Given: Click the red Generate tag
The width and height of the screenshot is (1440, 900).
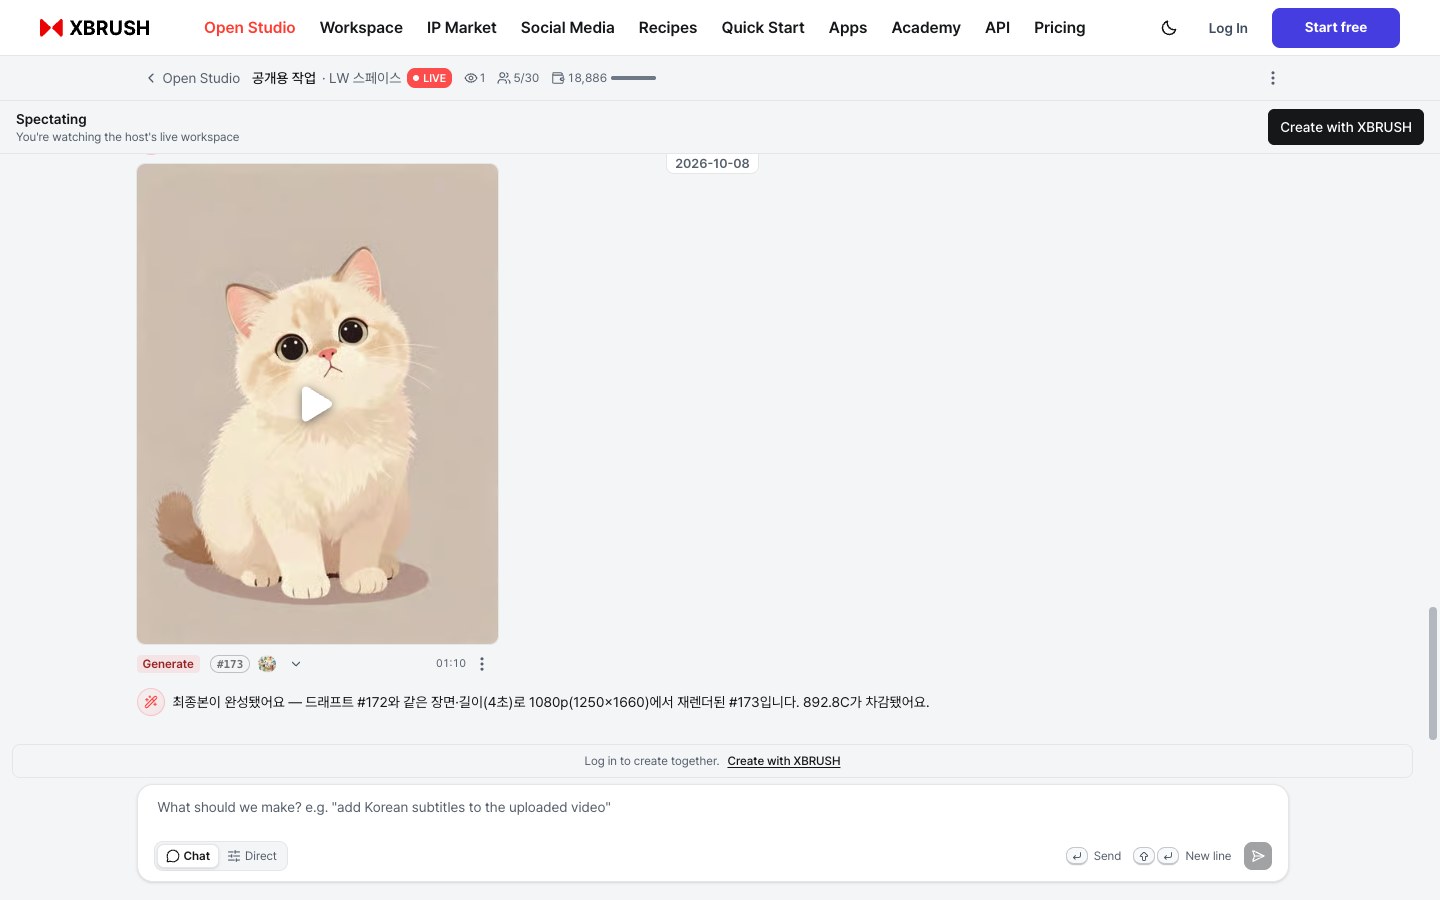Looking at the screenshot, I should pyautogui.click(x=168, y=664).
